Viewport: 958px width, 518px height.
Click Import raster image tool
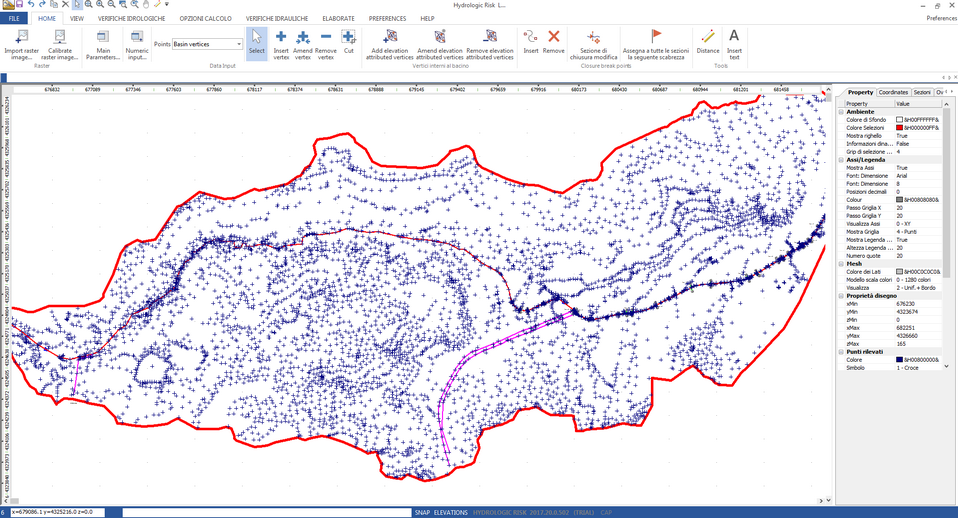click(21, 45)
